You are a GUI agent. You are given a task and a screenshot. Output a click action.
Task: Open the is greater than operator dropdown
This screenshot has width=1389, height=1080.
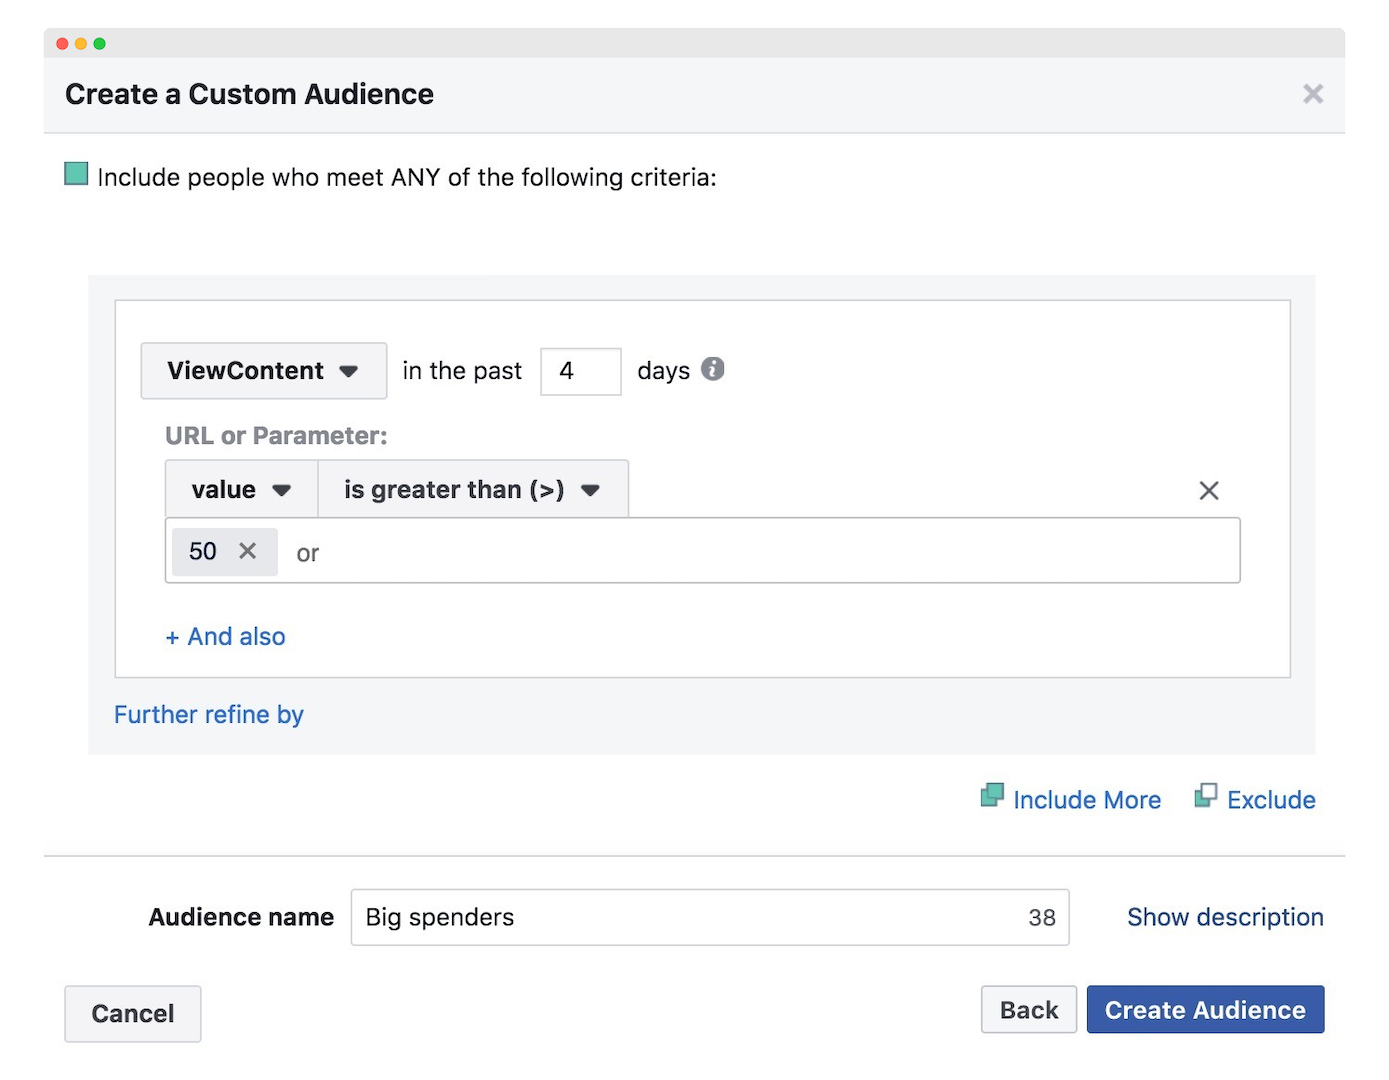click(x=473, y=489)
